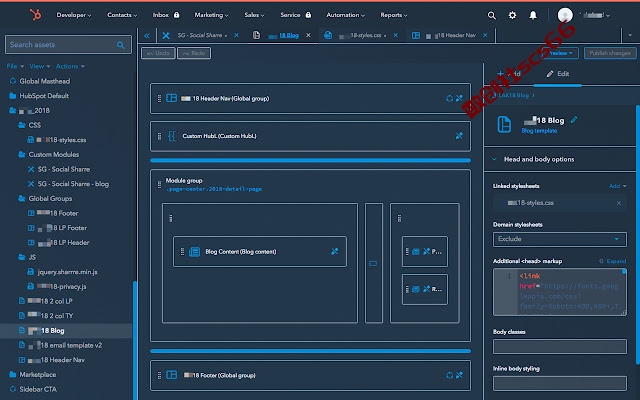Open the File menu in sidebar
The image size is (640, 400).
point(15,66)
